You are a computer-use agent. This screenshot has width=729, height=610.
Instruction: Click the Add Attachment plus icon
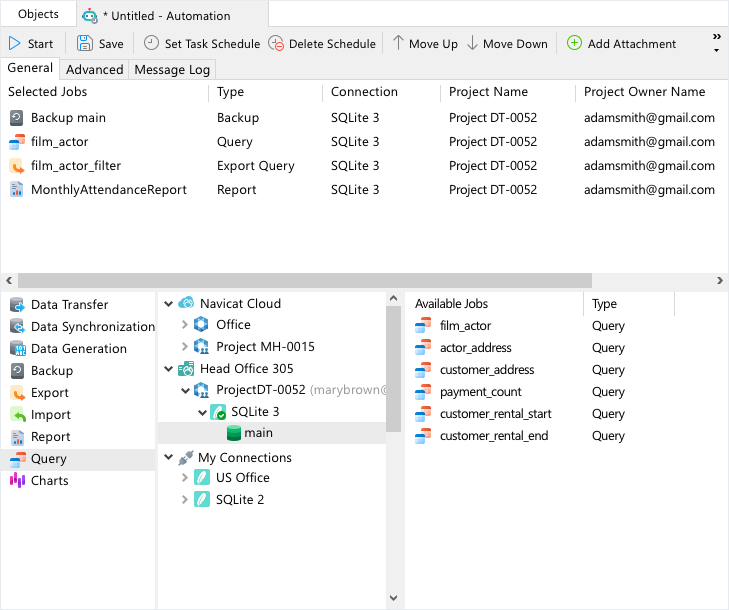point(574,43)
